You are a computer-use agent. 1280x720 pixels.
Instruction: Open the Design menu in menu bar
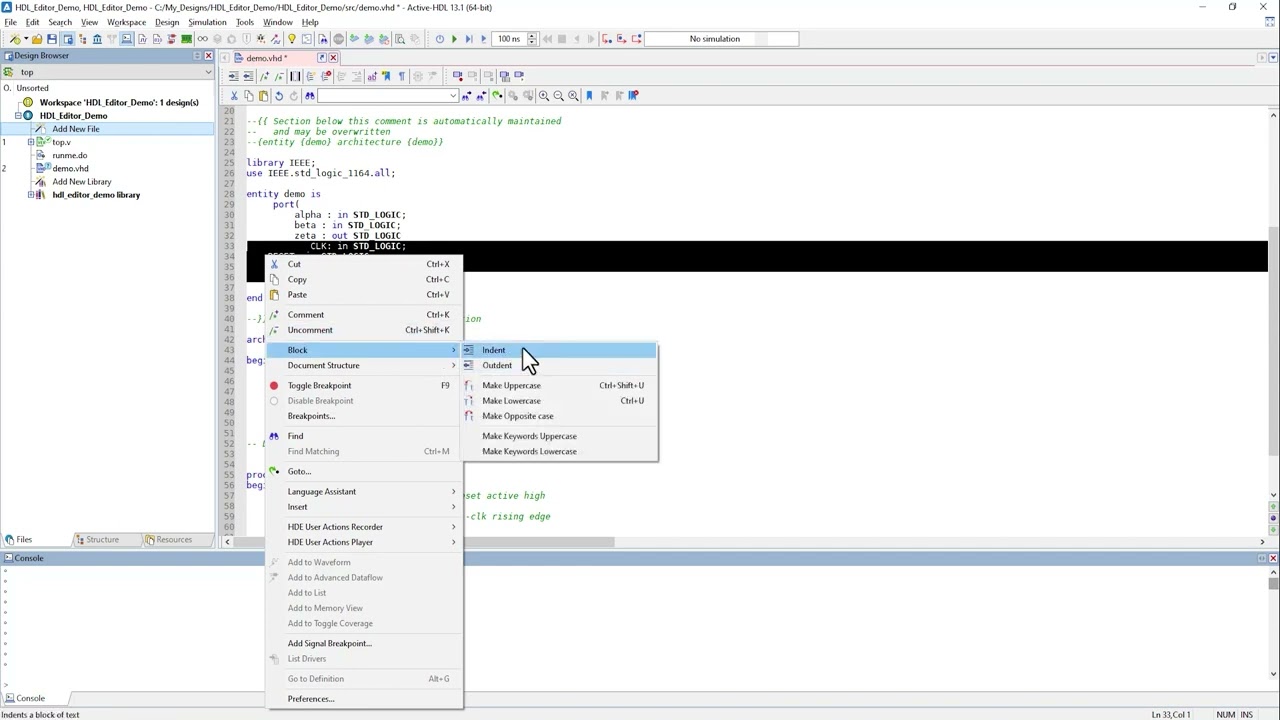click(167, 22)
